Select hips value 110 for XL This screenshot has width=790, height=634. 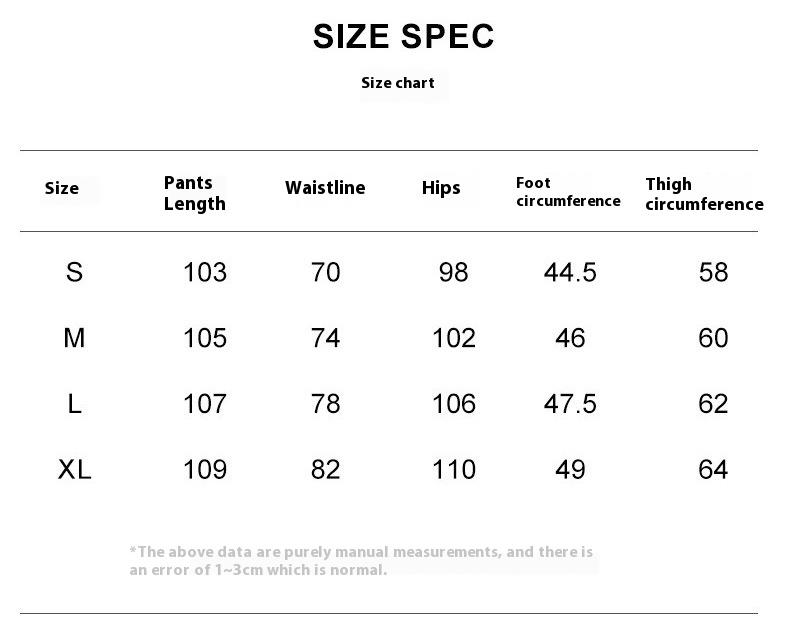coord(453,470)
